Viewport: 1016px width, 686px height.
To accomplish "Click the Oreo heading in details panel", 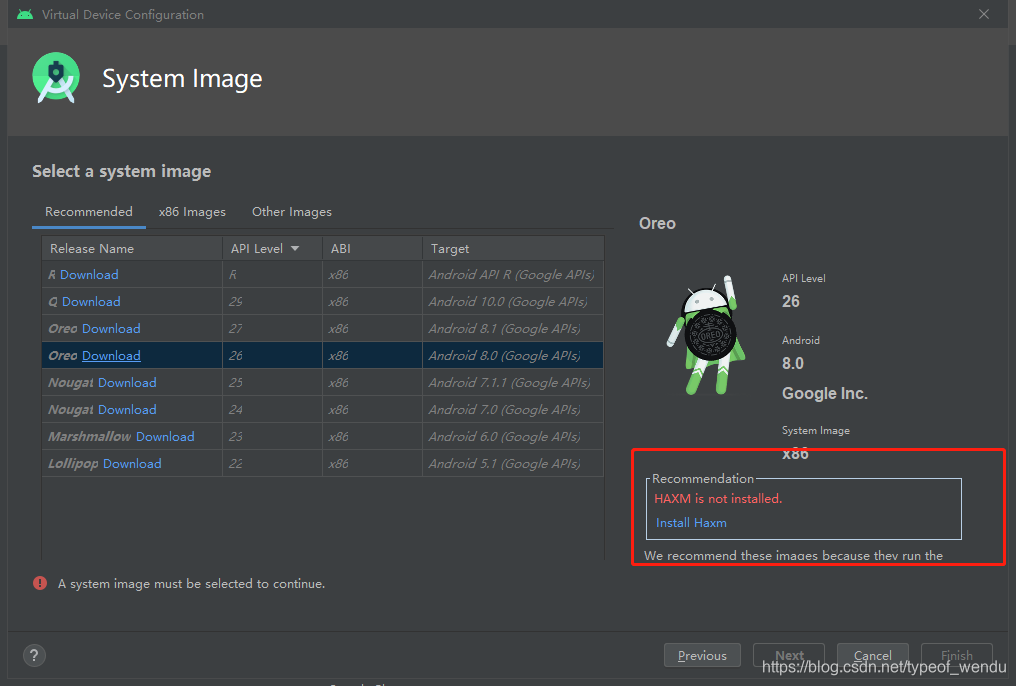I will (657, 223).
